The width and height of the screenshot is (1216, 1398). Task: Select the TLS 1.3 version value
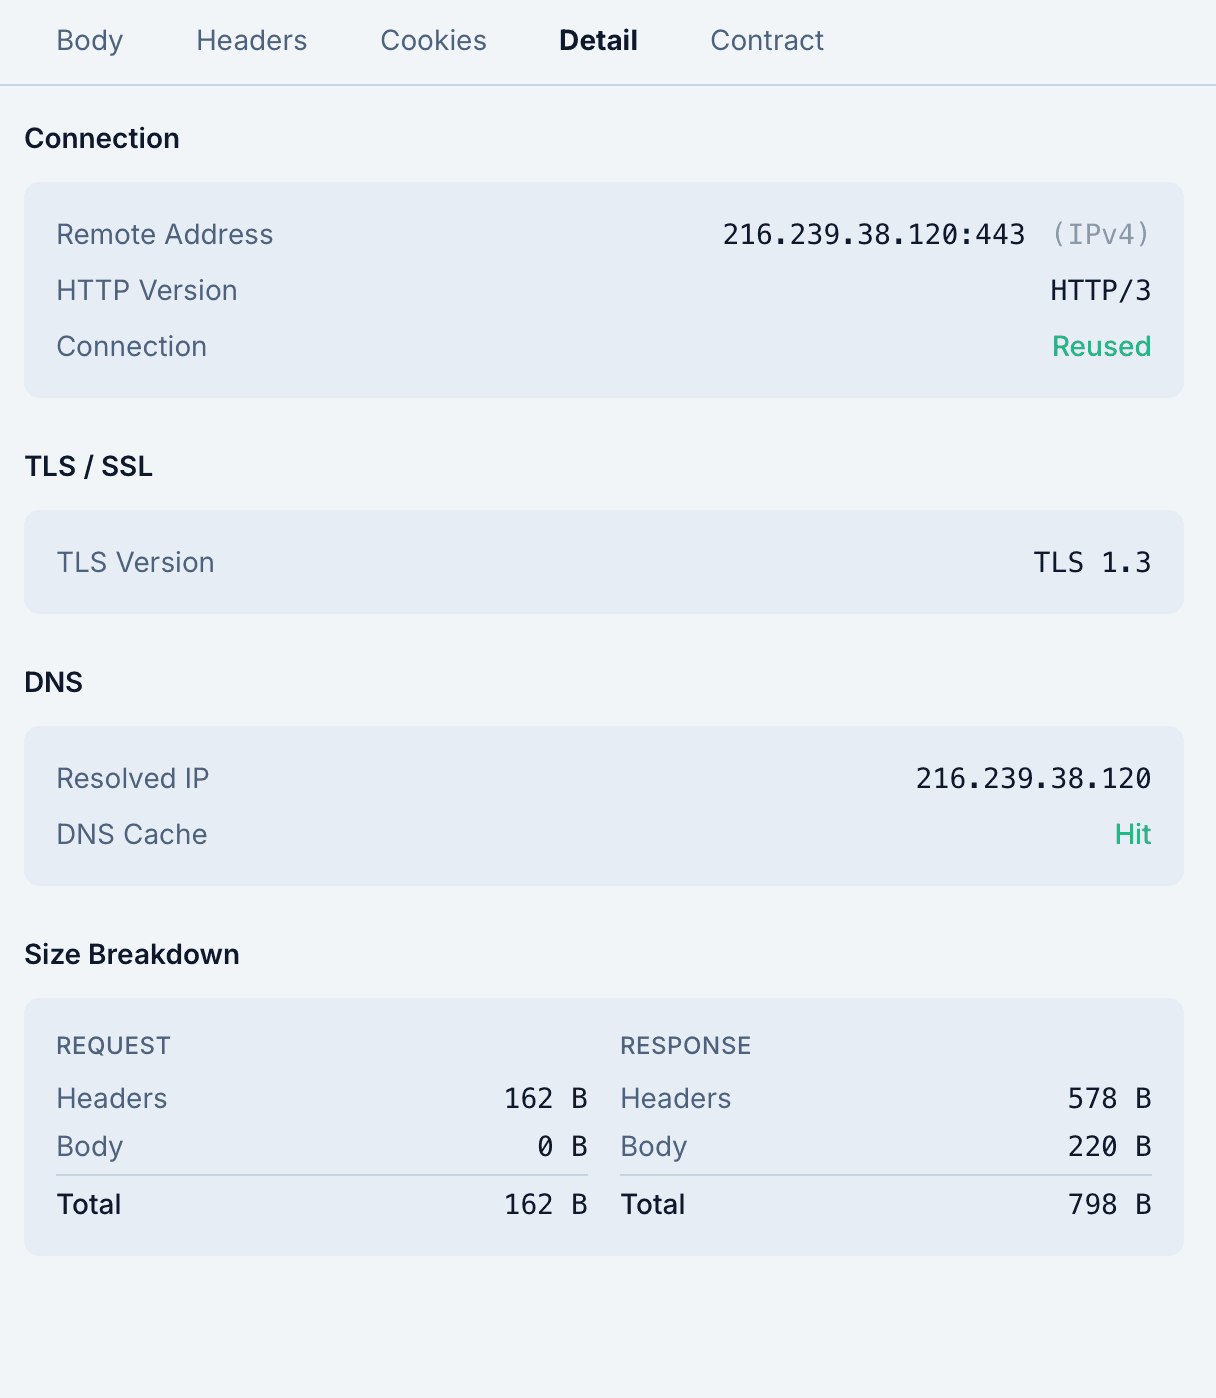(x=1095, y=562)
